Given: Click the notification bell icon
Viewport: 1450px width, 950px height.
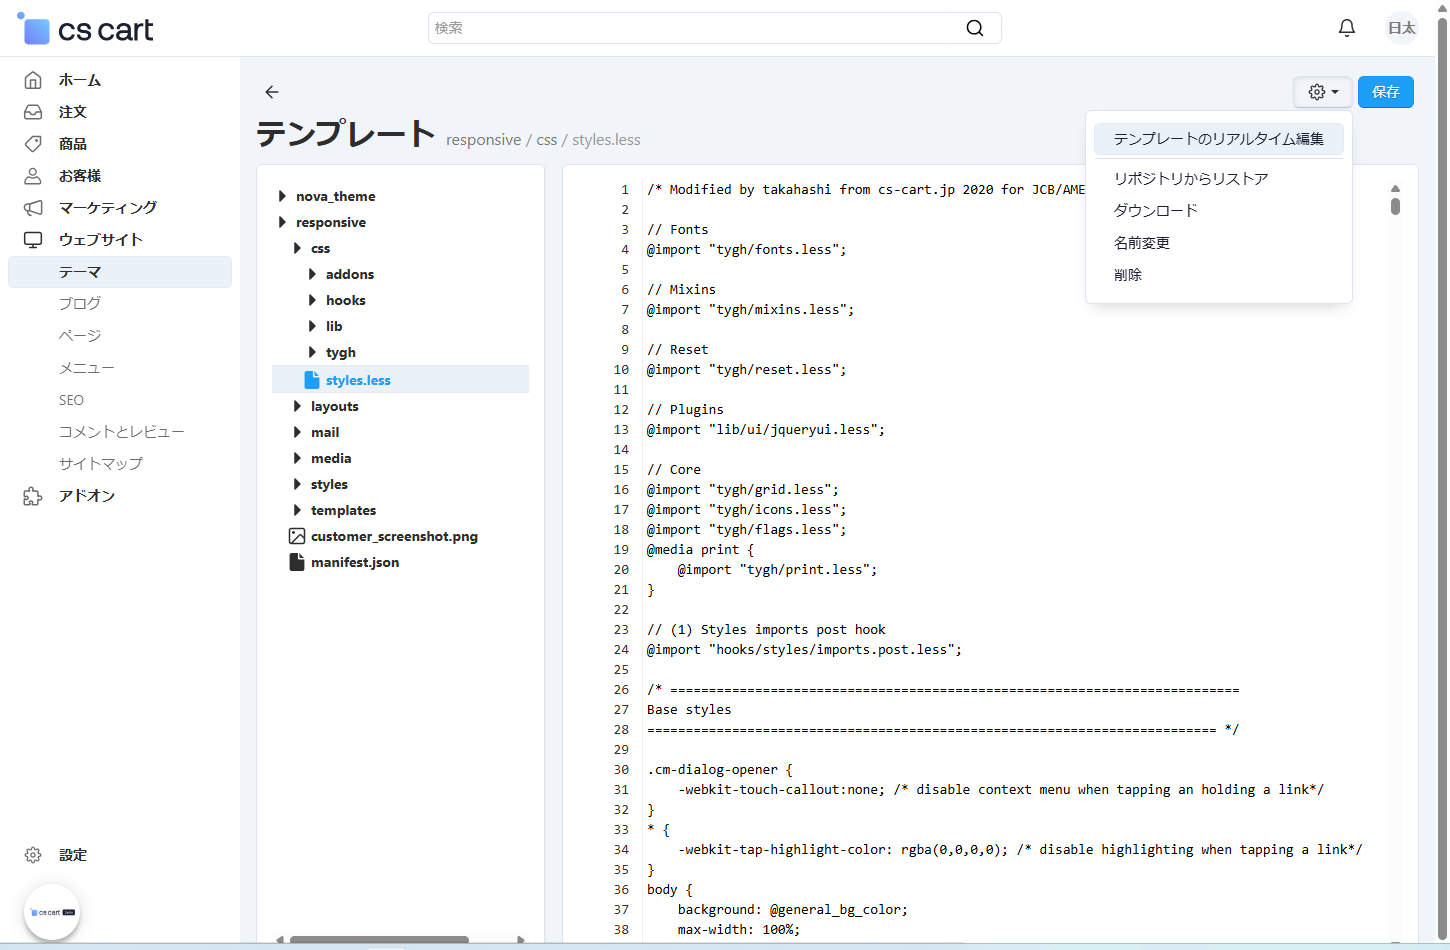Looking at the screenshot, I should coord(1346,28).
